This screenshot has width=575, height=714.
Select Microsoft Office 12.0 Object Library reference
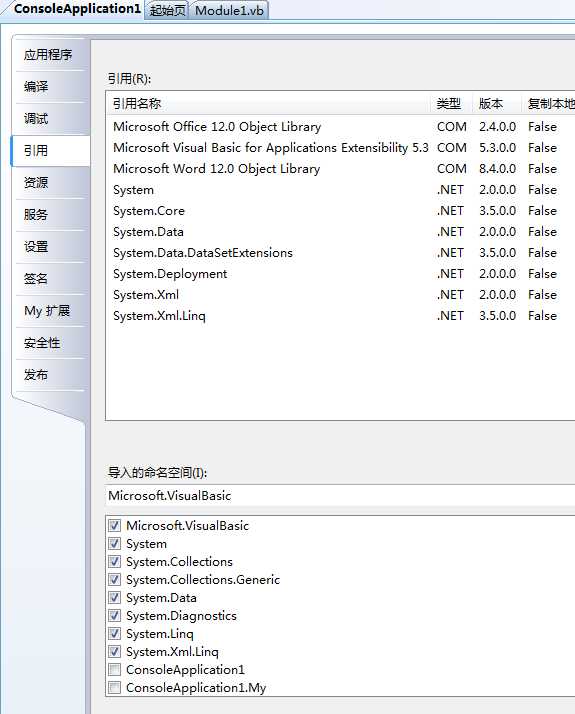coord(341,127)
